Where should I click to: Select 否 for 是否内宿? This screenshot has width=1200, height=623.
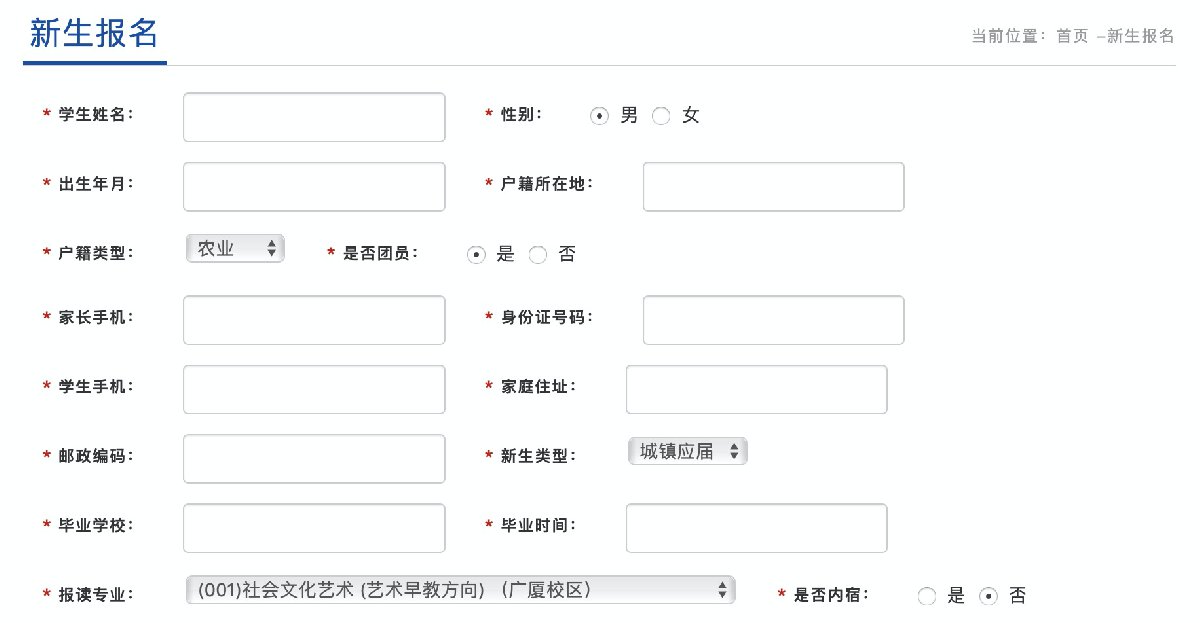tap(988, 597)
